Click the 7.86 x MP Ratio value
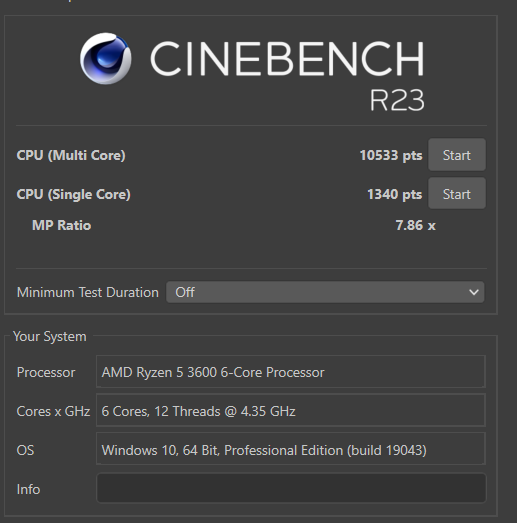 [x=416, y=225]
